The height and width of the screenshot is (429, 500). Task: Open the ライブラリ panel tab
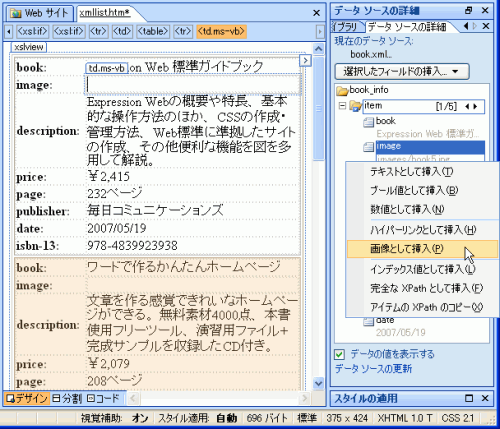[x=346, y=26]
